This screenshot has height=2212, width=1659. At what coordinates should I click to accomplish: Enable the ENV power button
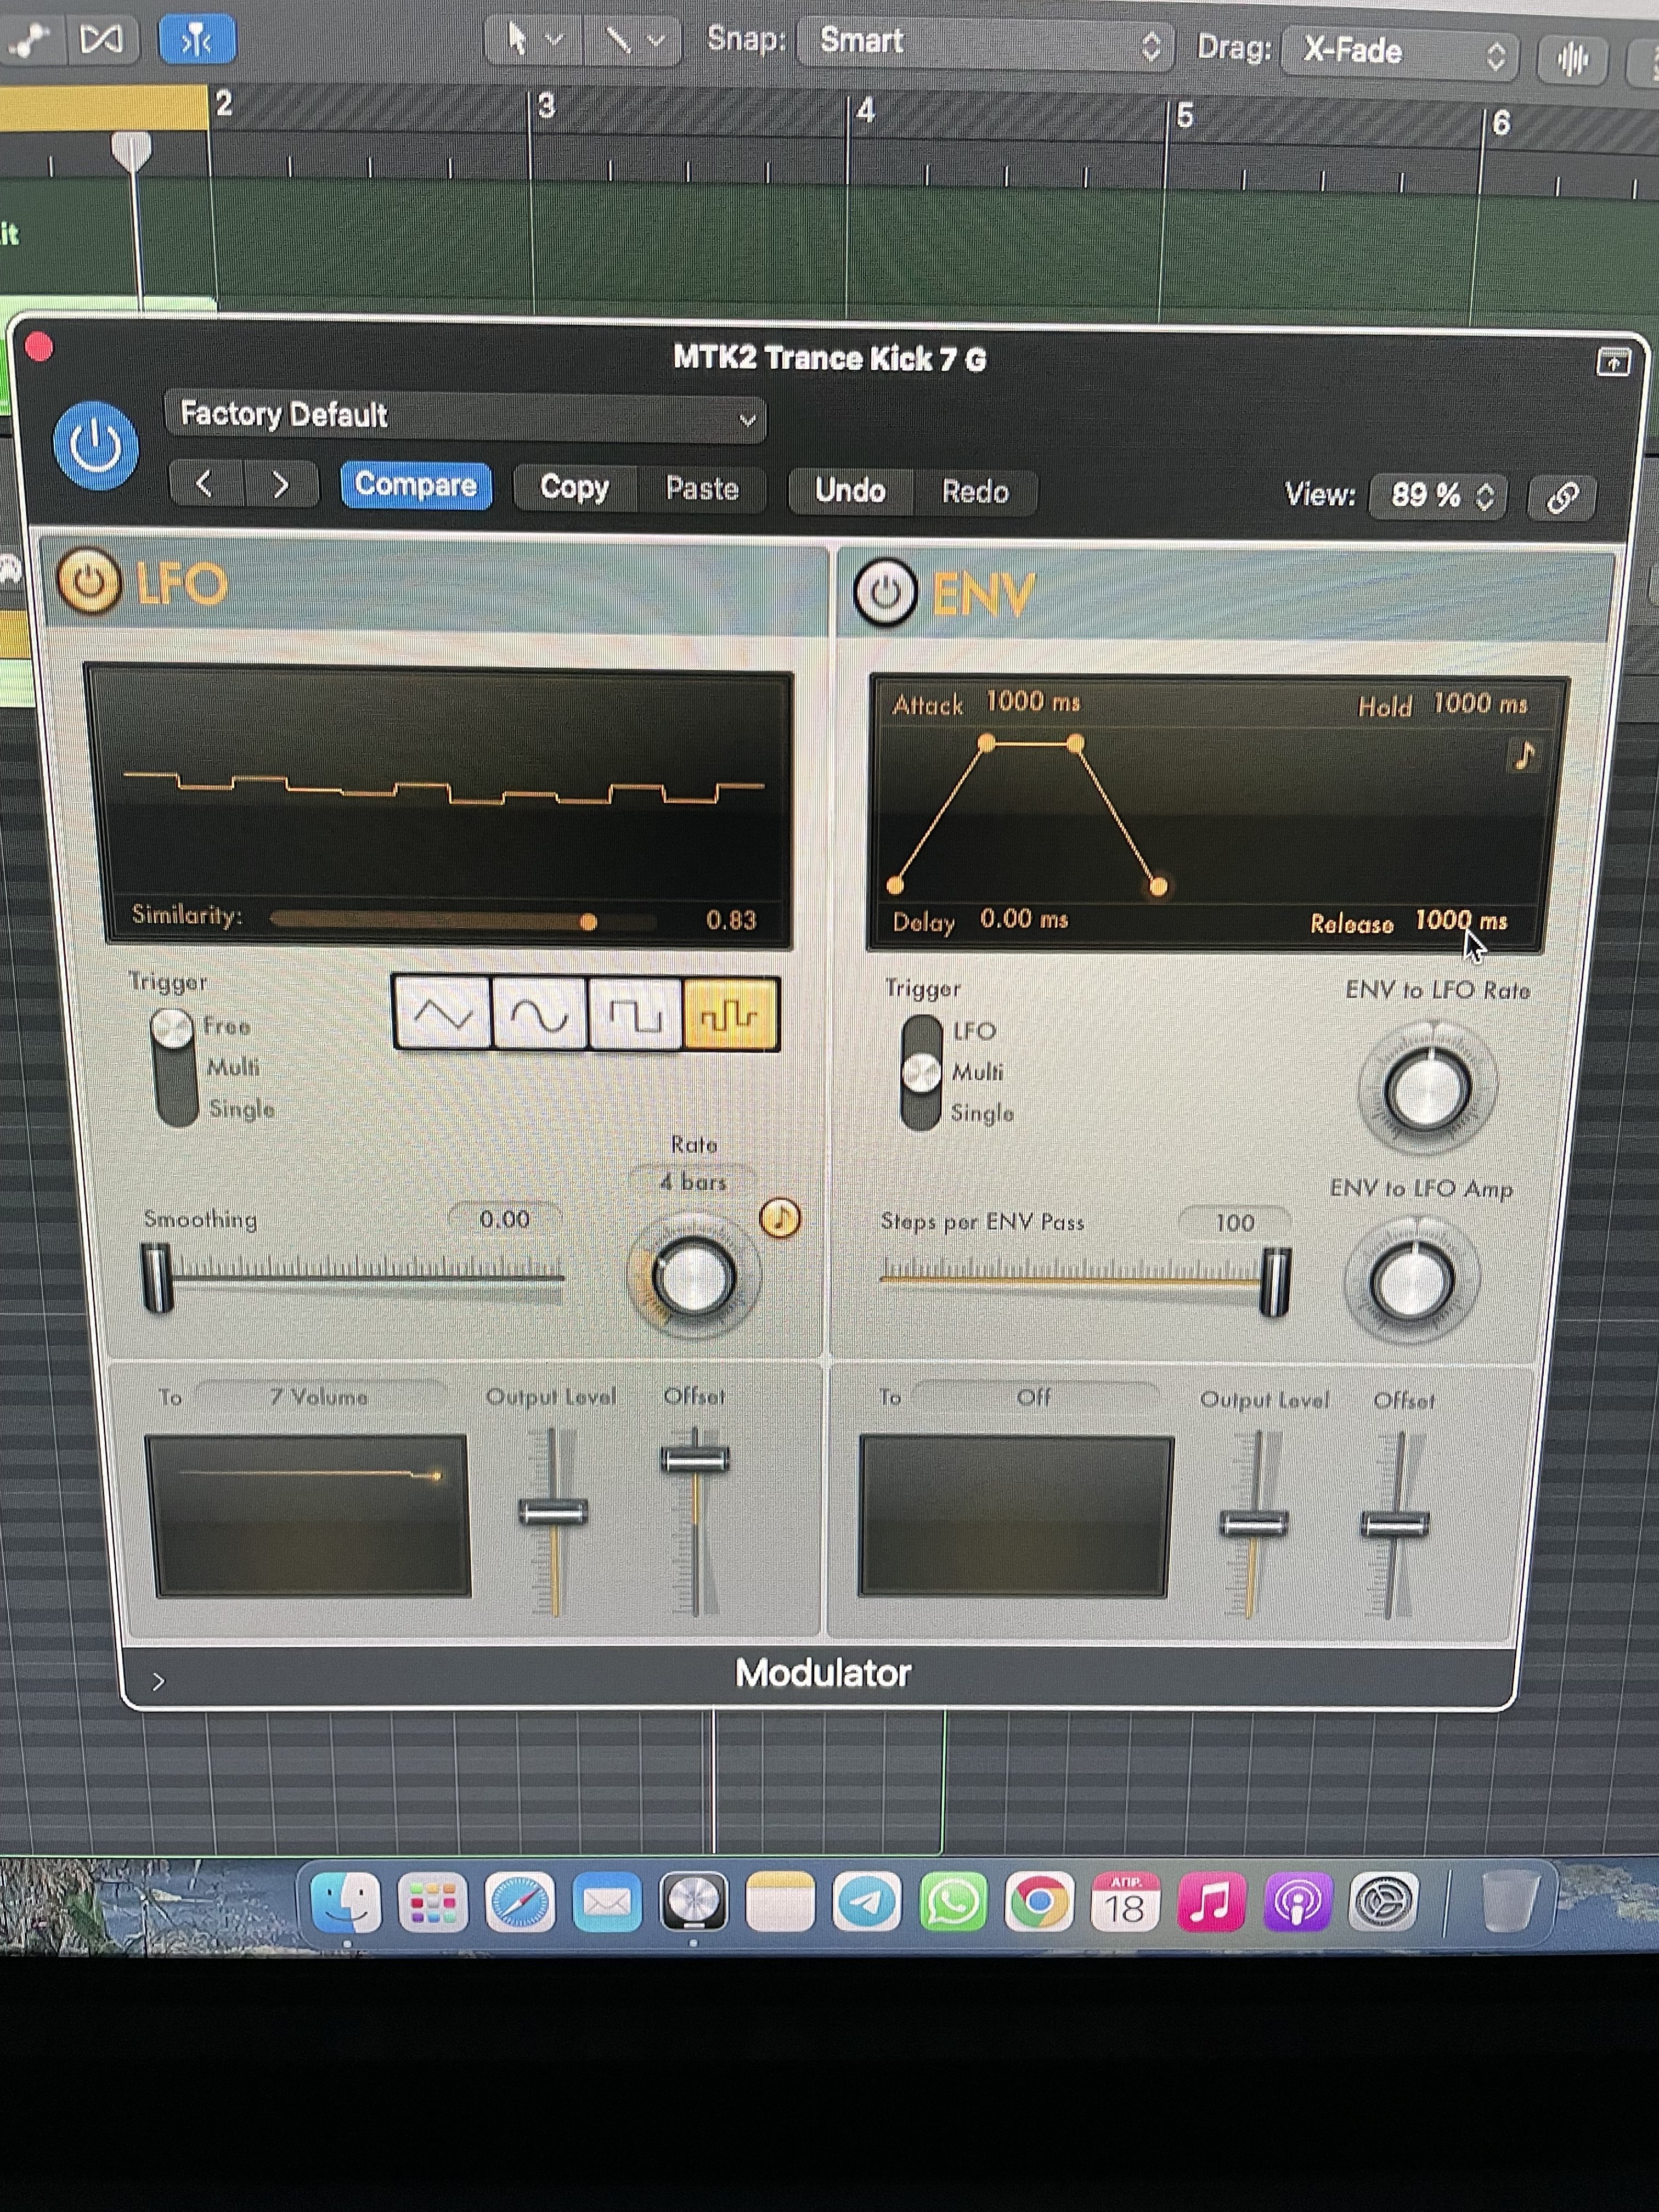(885, 592)
